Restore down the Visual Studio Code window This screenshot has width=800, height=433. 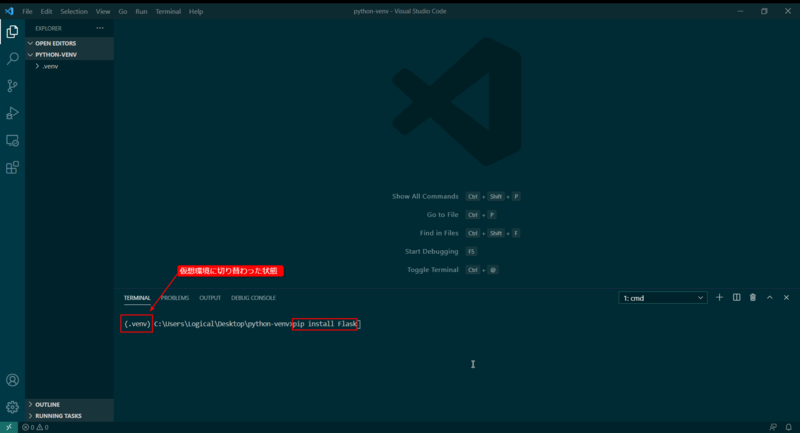(x=764, y=11)
